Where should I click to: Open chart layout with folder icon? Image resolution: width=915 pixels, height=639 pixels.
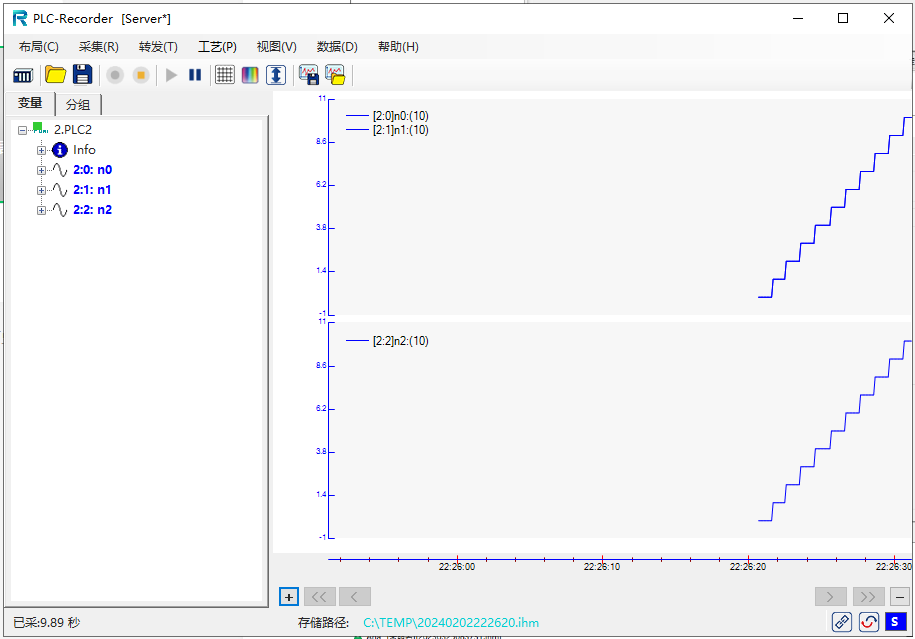coord(335,75)
